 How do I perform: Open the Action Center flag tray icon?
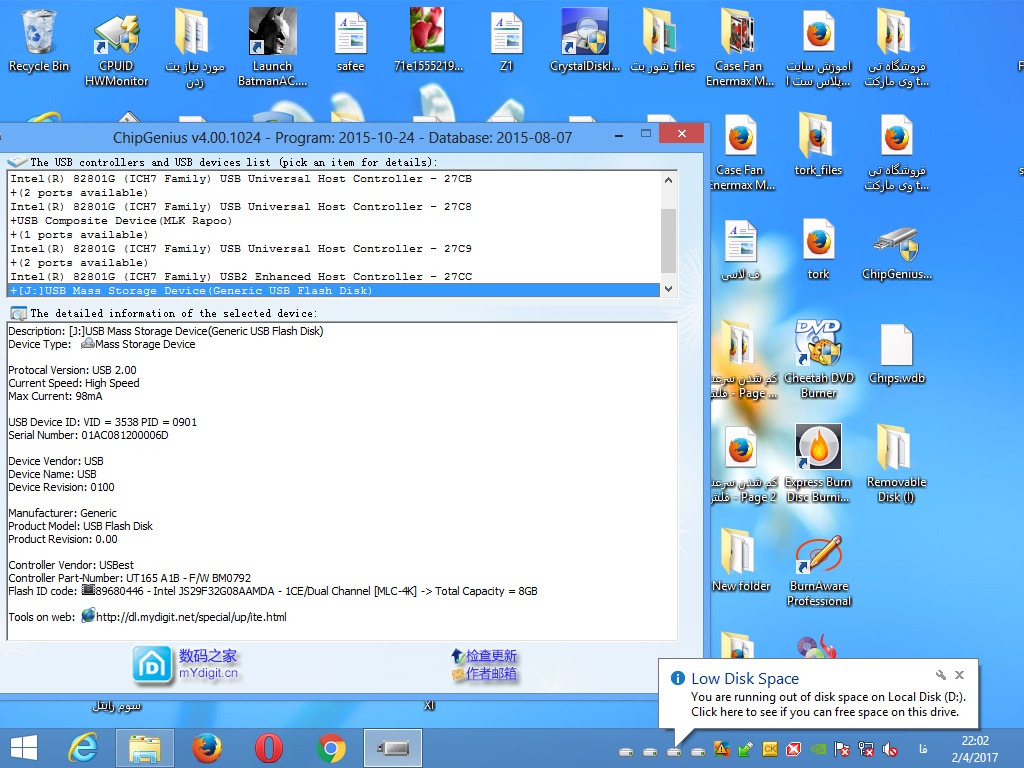(x=842, y=749)
